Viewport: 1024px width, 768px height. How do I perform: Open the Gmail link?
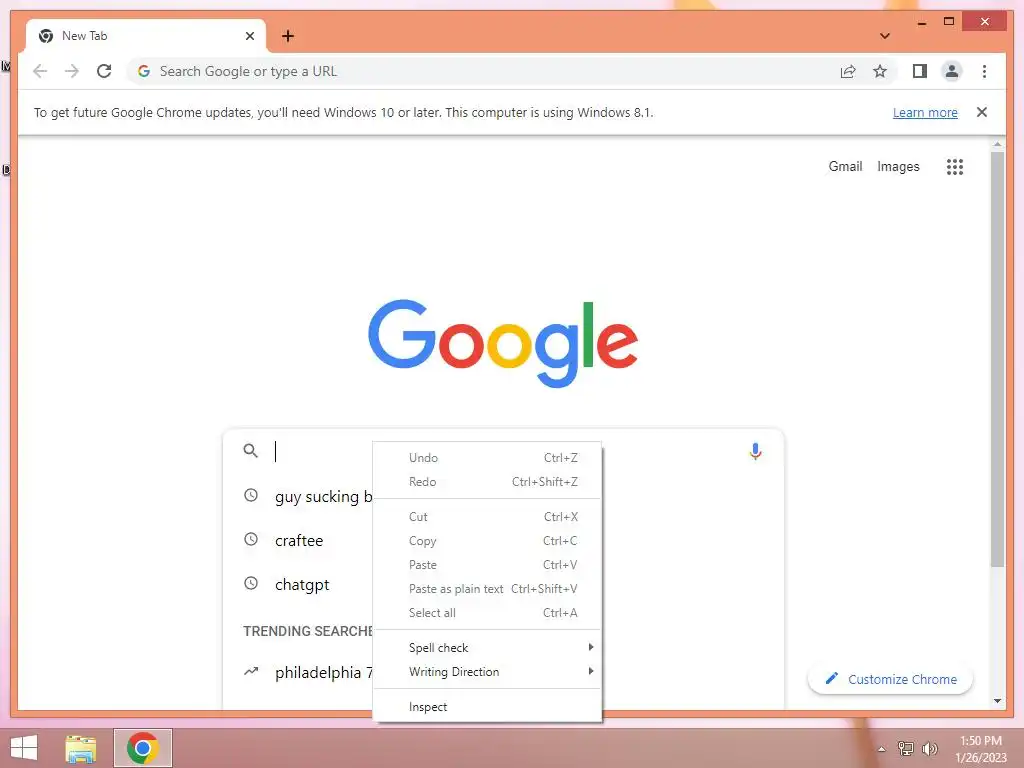click(845, 167)
